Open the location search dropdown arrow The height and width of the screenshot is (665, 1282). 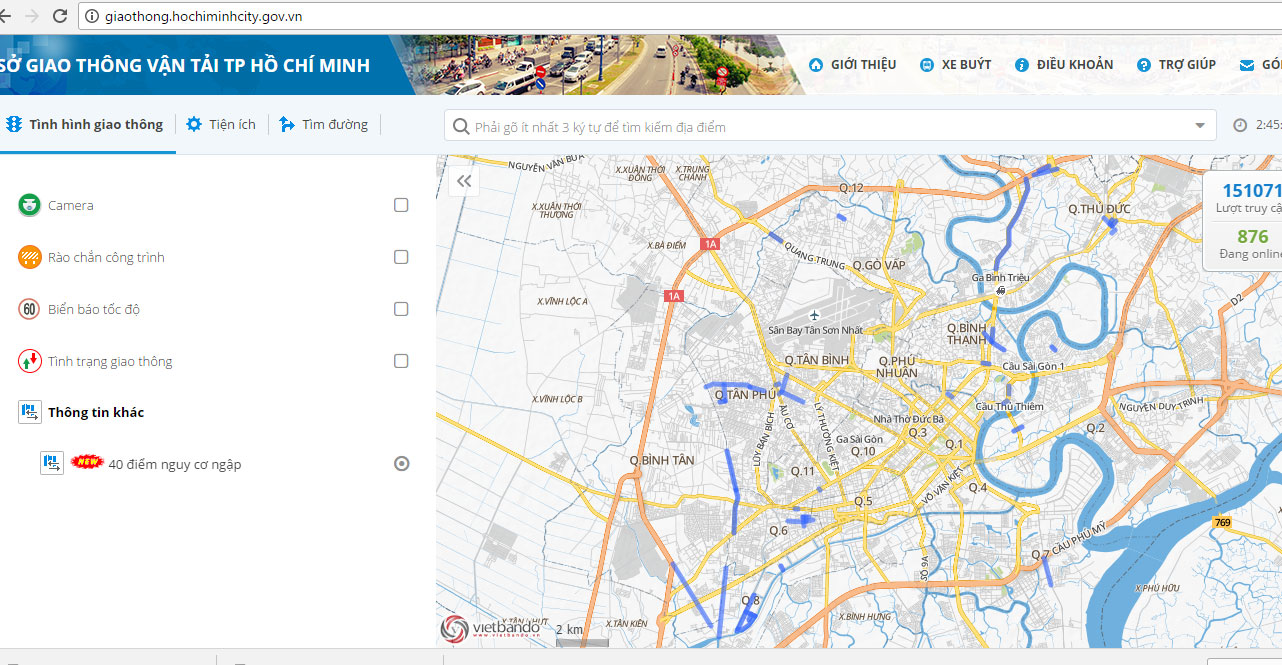click(1200, 126)
